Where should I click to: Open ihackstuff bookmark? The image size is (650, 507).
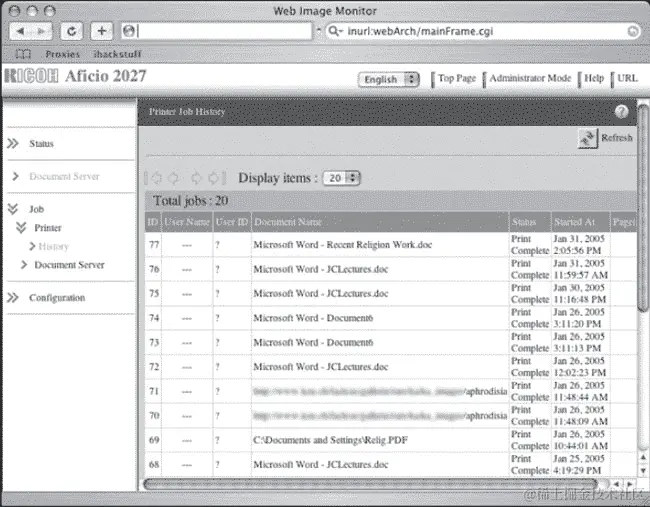[x=117, y=54]
